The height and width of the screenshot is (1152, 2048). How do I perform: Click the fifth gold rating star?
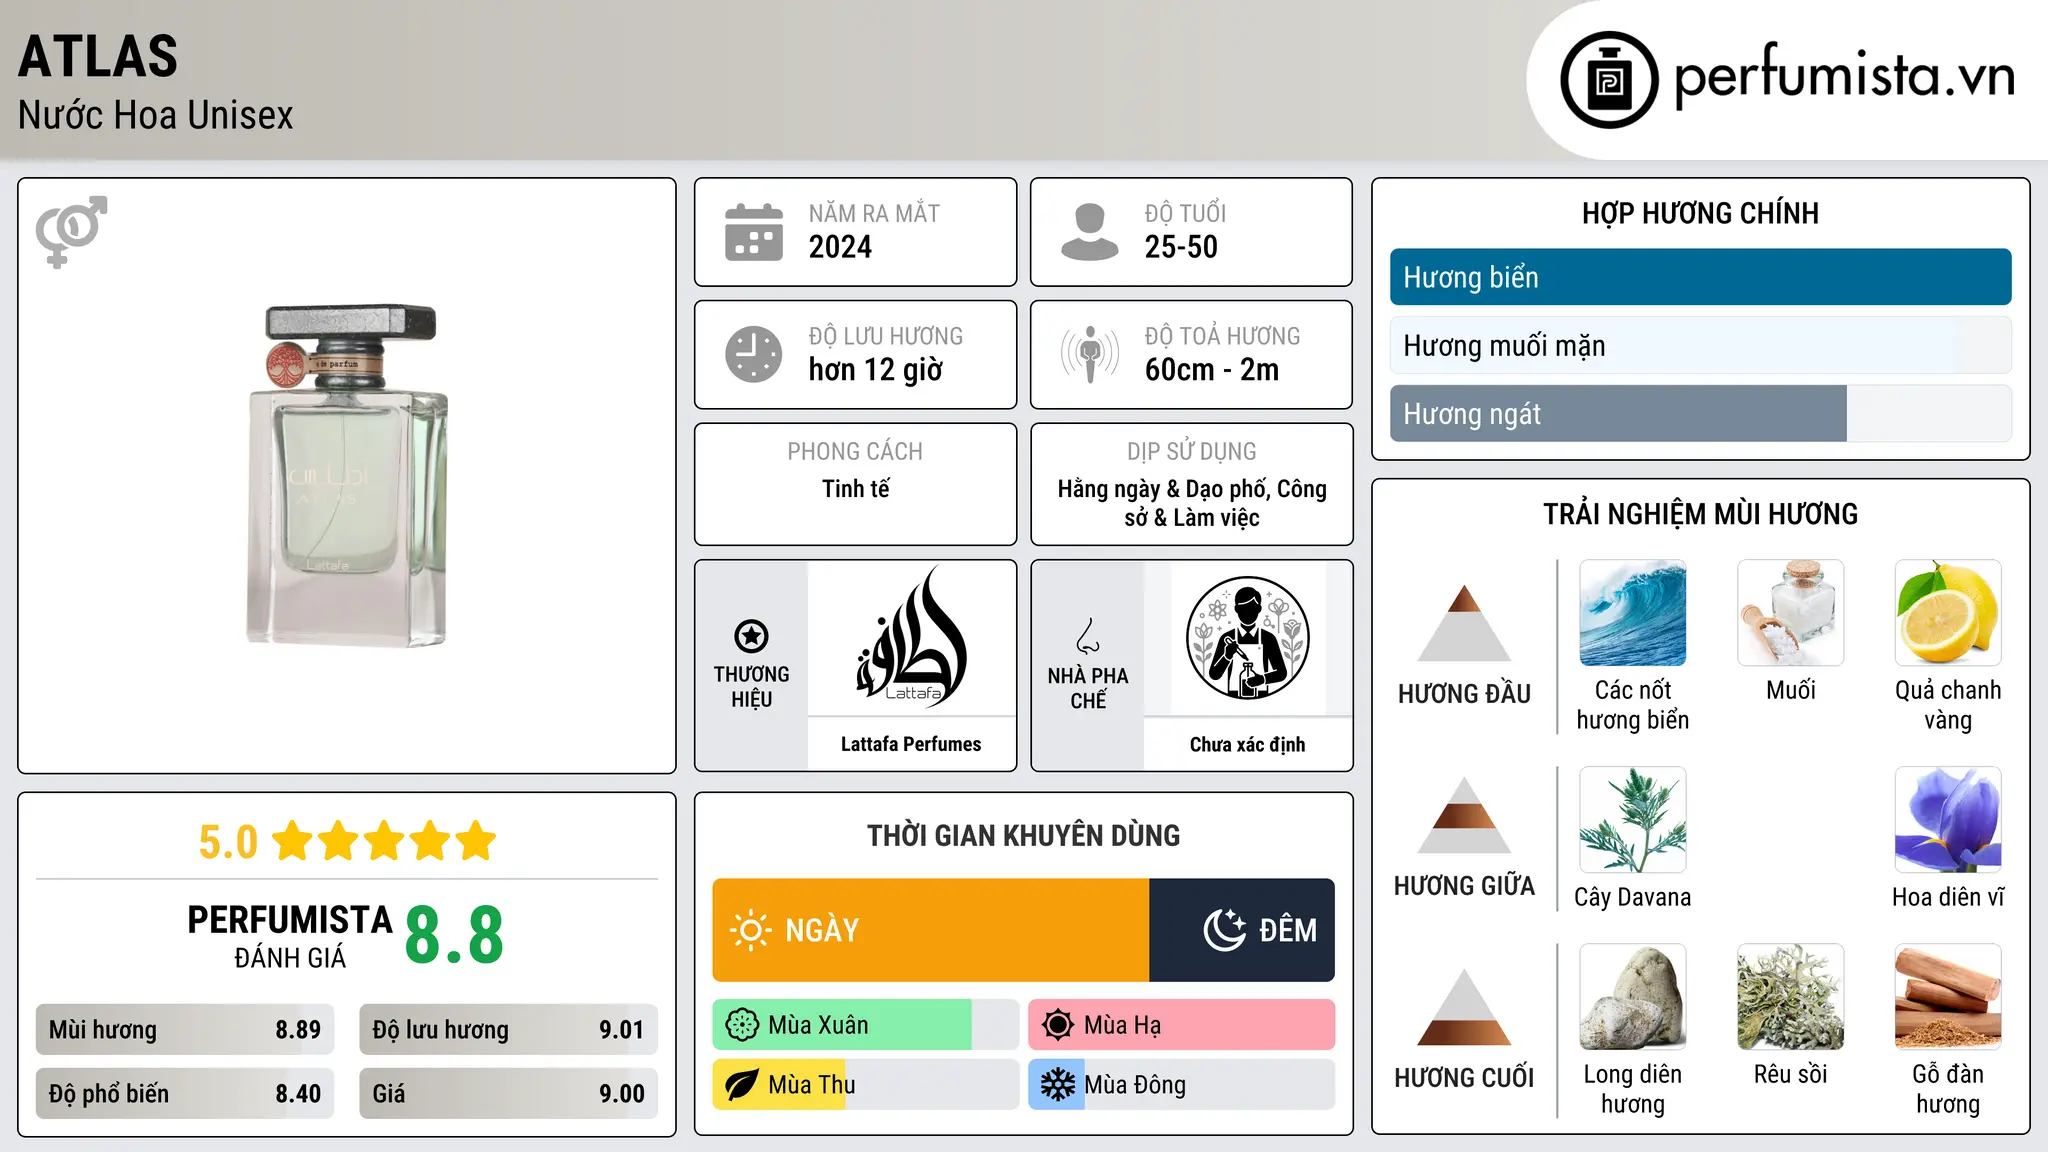pyautogui.click(x=476, y=841)
